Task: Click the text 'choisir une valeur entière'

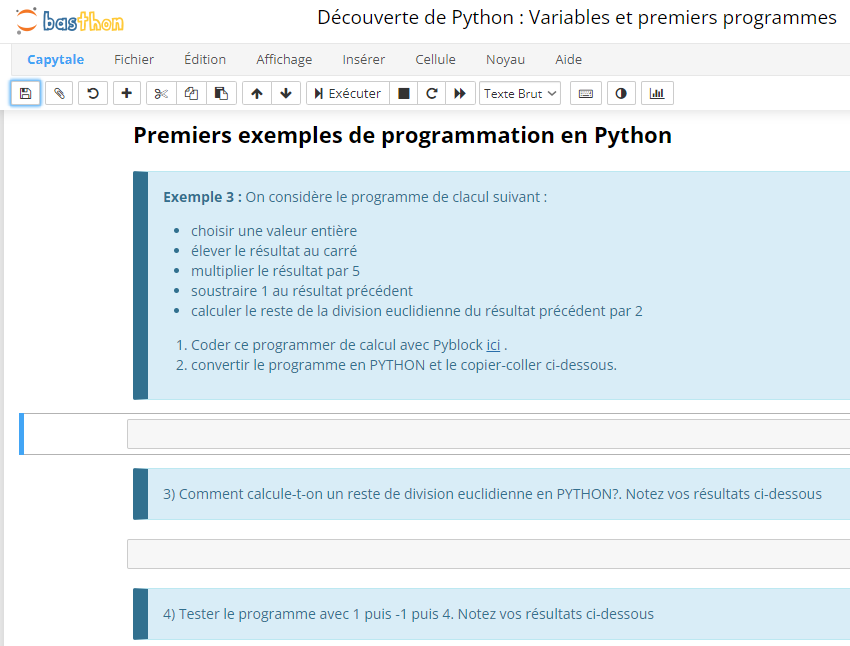Action: [x=274, y=231]
